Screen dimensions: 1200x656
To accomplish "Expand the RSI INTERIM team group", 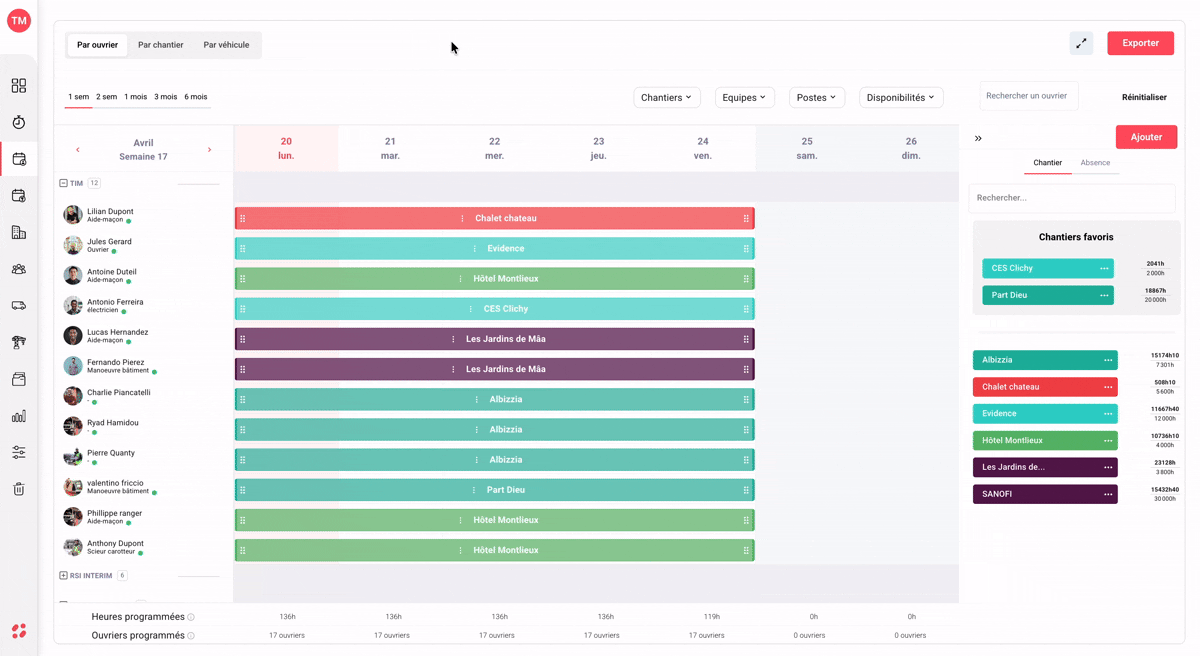I will [x=63, y=576].
